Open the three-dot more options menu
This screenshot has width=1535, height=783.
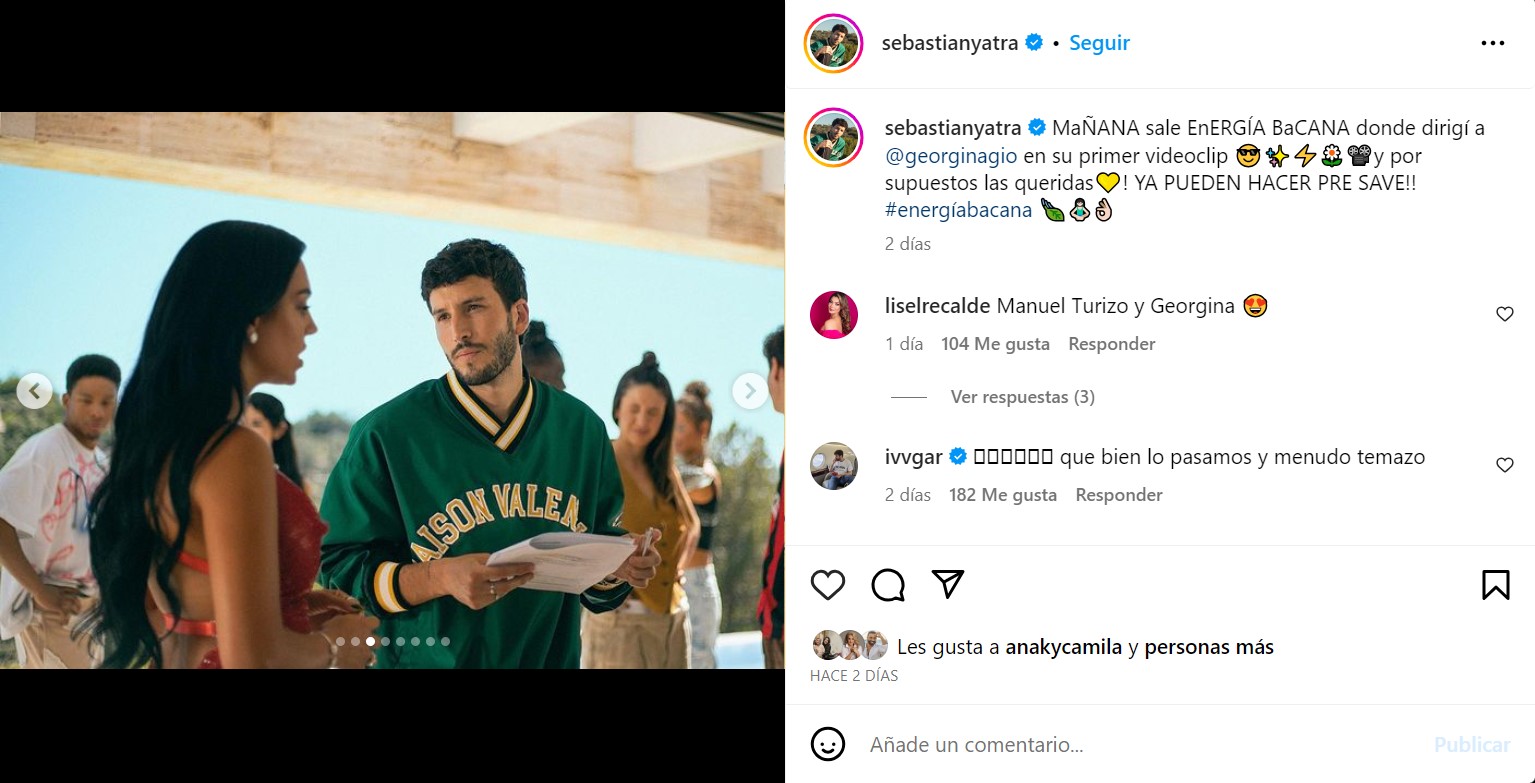coord(1492,43)
